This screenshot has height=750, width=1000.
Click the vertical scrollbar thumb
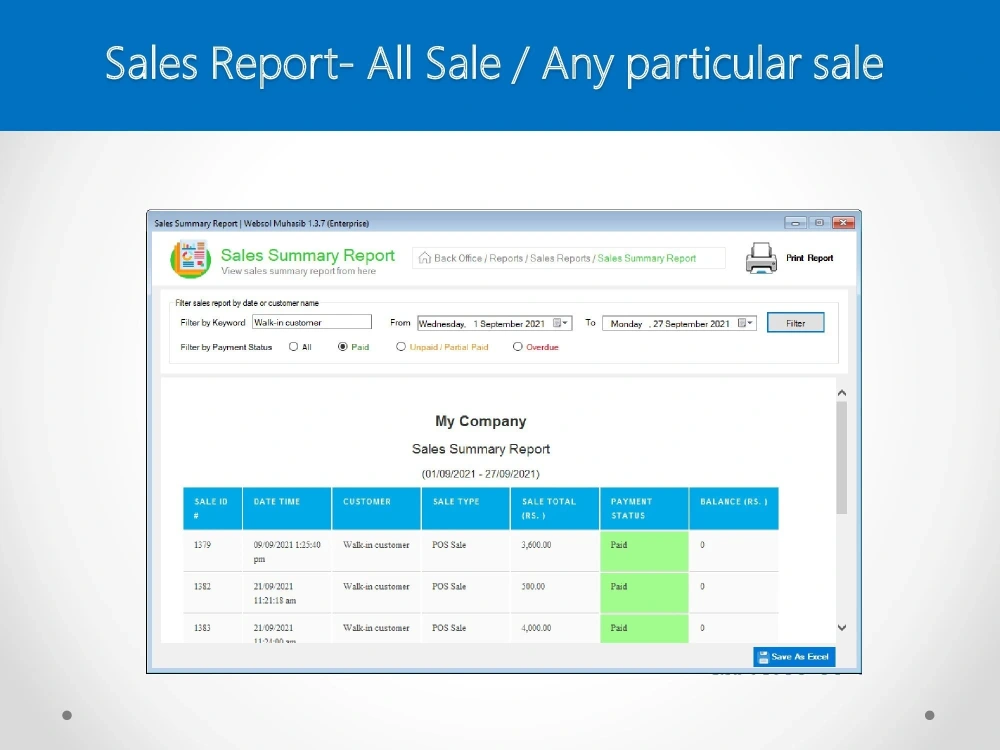point(842,458)
